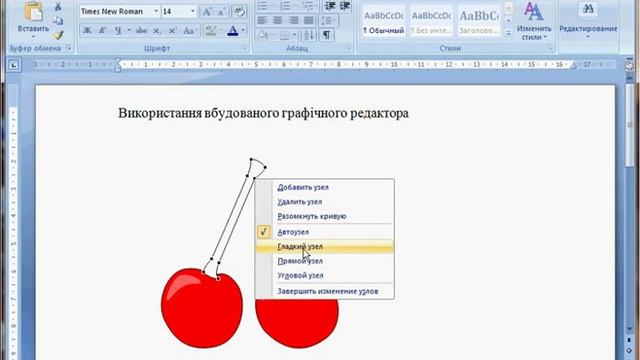The height and width of the screenshot is (360, 640).
Task: Apply the Без интервала style
Action: tap(431, 21)
